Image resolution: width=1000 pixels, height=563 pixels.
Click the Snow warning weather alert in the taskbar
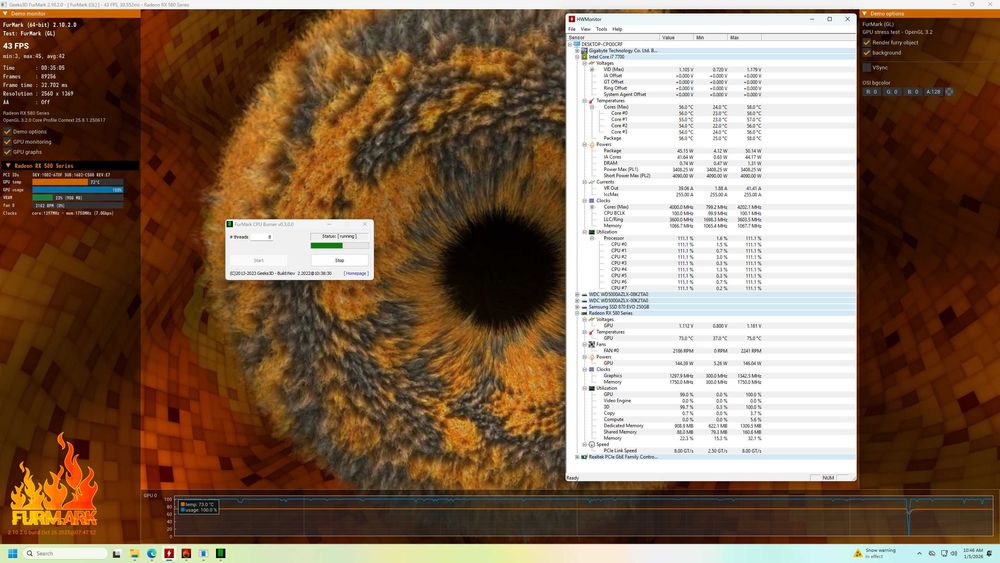pyautogui.click(x=874, y=553)
